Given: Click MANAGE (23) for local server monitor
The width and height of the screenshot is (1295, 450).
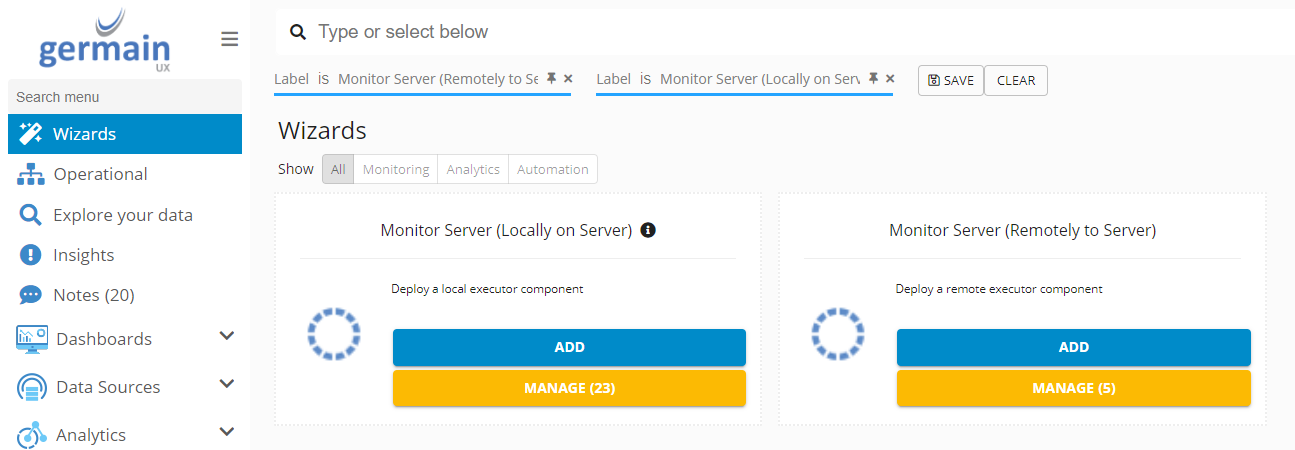Looking at the screenshot, I should pyautogui.click(x=569, y=388).
